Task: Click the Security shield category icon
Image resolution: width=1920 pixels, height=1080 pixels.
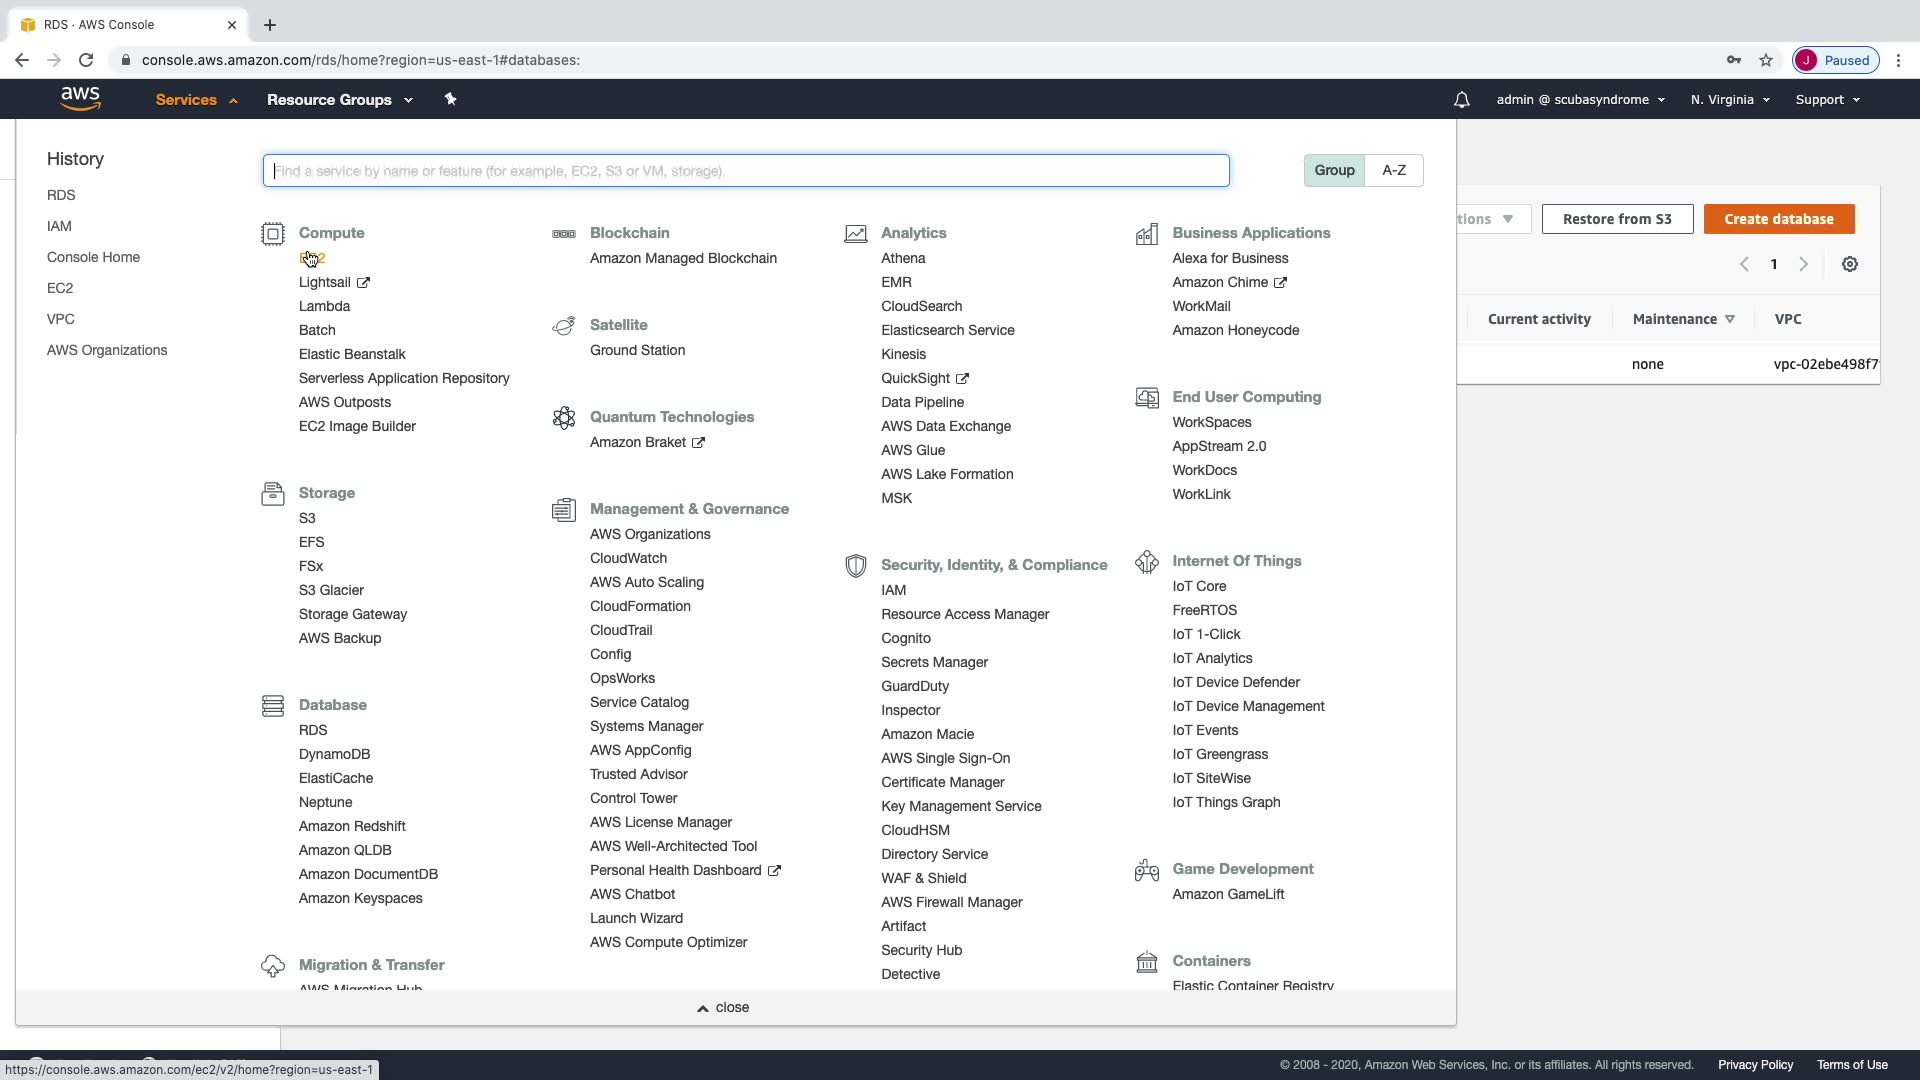Action: [855, 566]
